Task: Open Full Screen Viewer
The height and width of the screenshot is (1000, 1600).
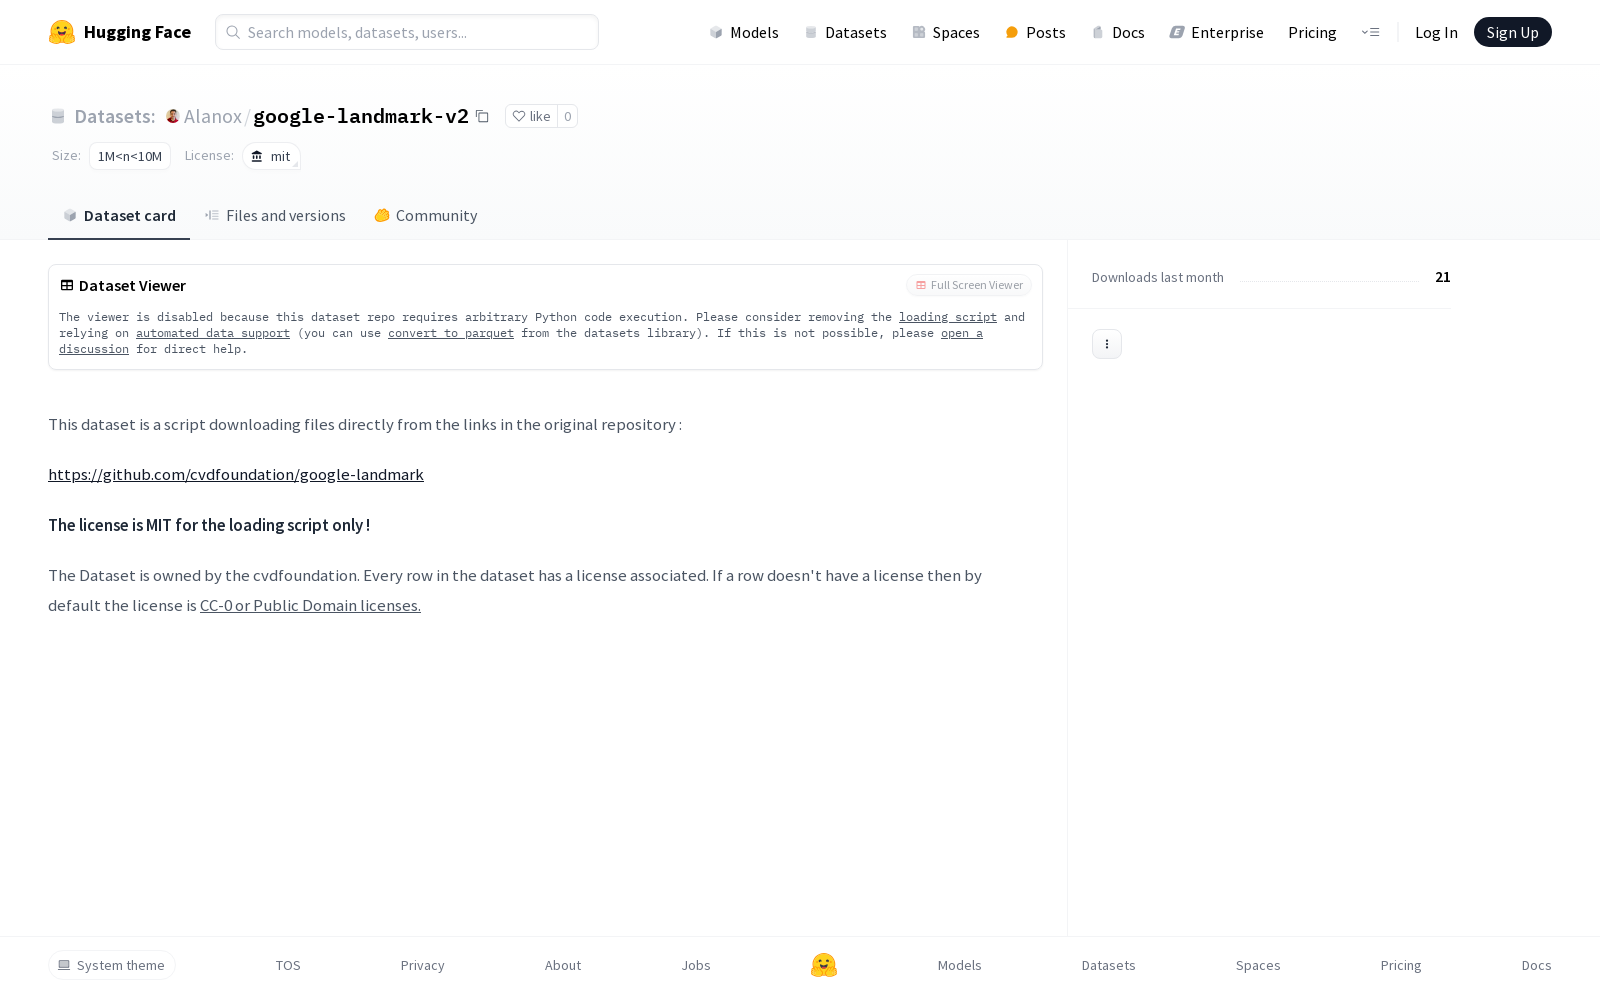Action: pos(969,285)
